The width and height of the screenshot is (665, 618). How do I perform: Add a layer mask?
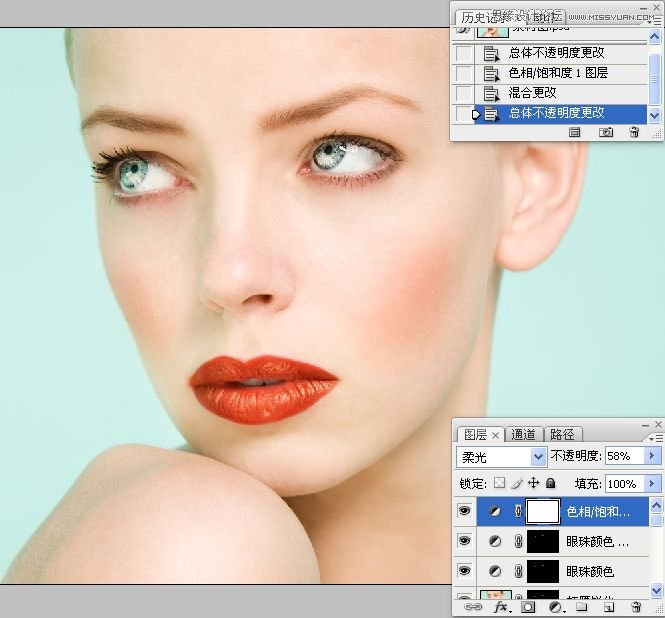pyautogui.click(x=528, y=607)
